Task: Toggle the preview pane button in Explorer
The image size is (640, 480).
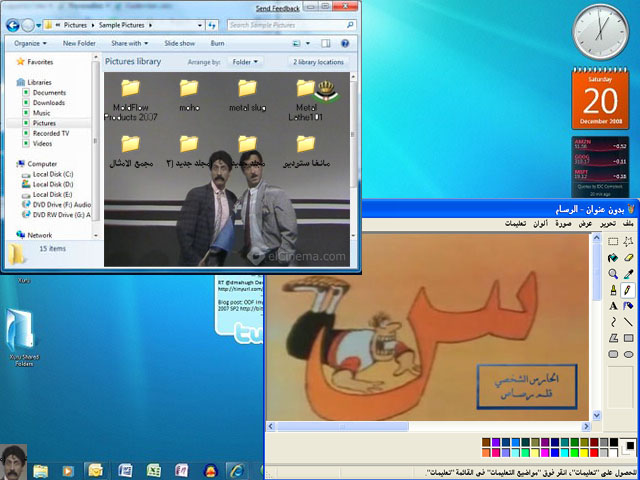Action: coord(325,43)
